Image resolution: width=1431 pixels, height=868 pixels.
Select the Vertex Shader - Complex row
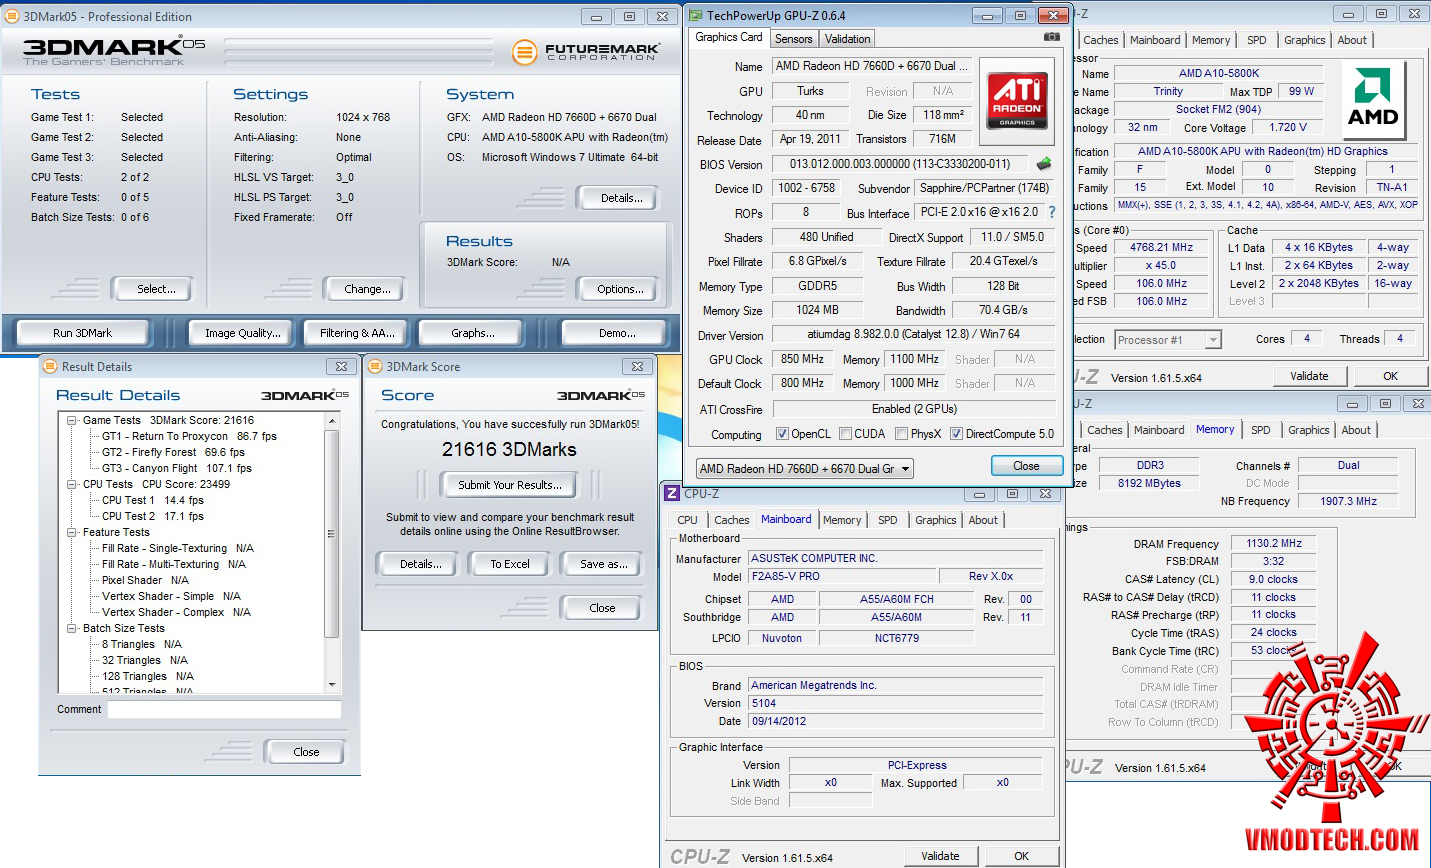coord(176,612)
